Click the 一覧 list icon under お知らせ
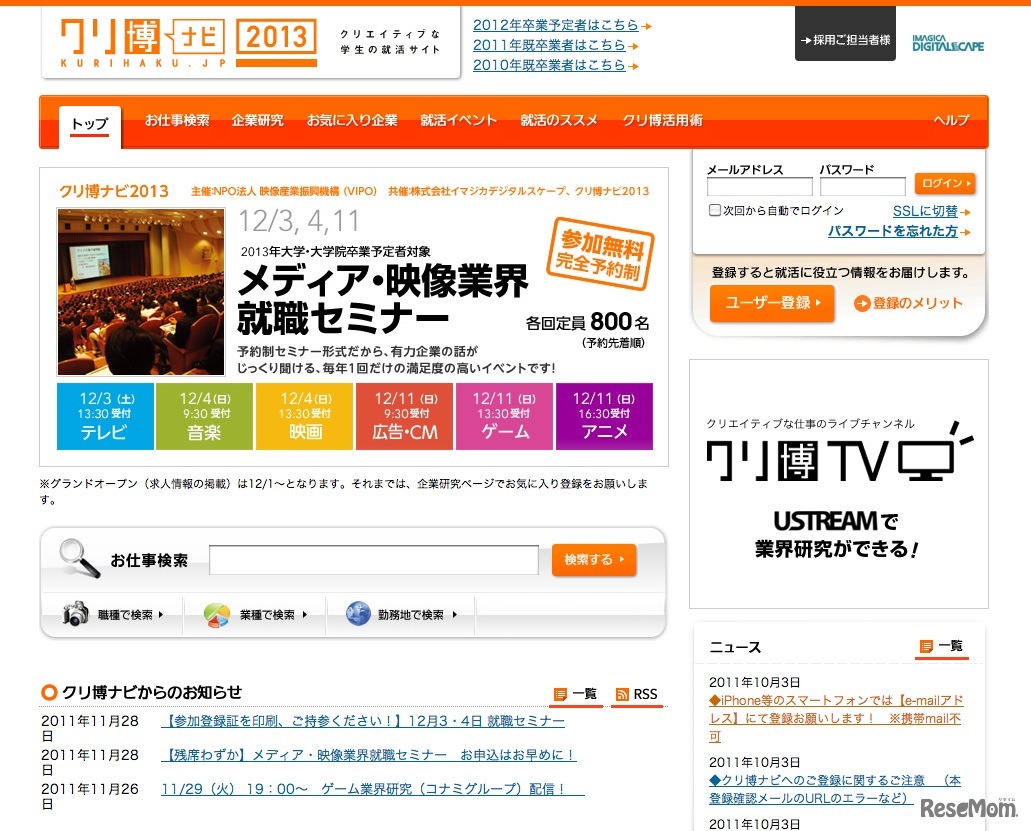 [x=560, y=694]
